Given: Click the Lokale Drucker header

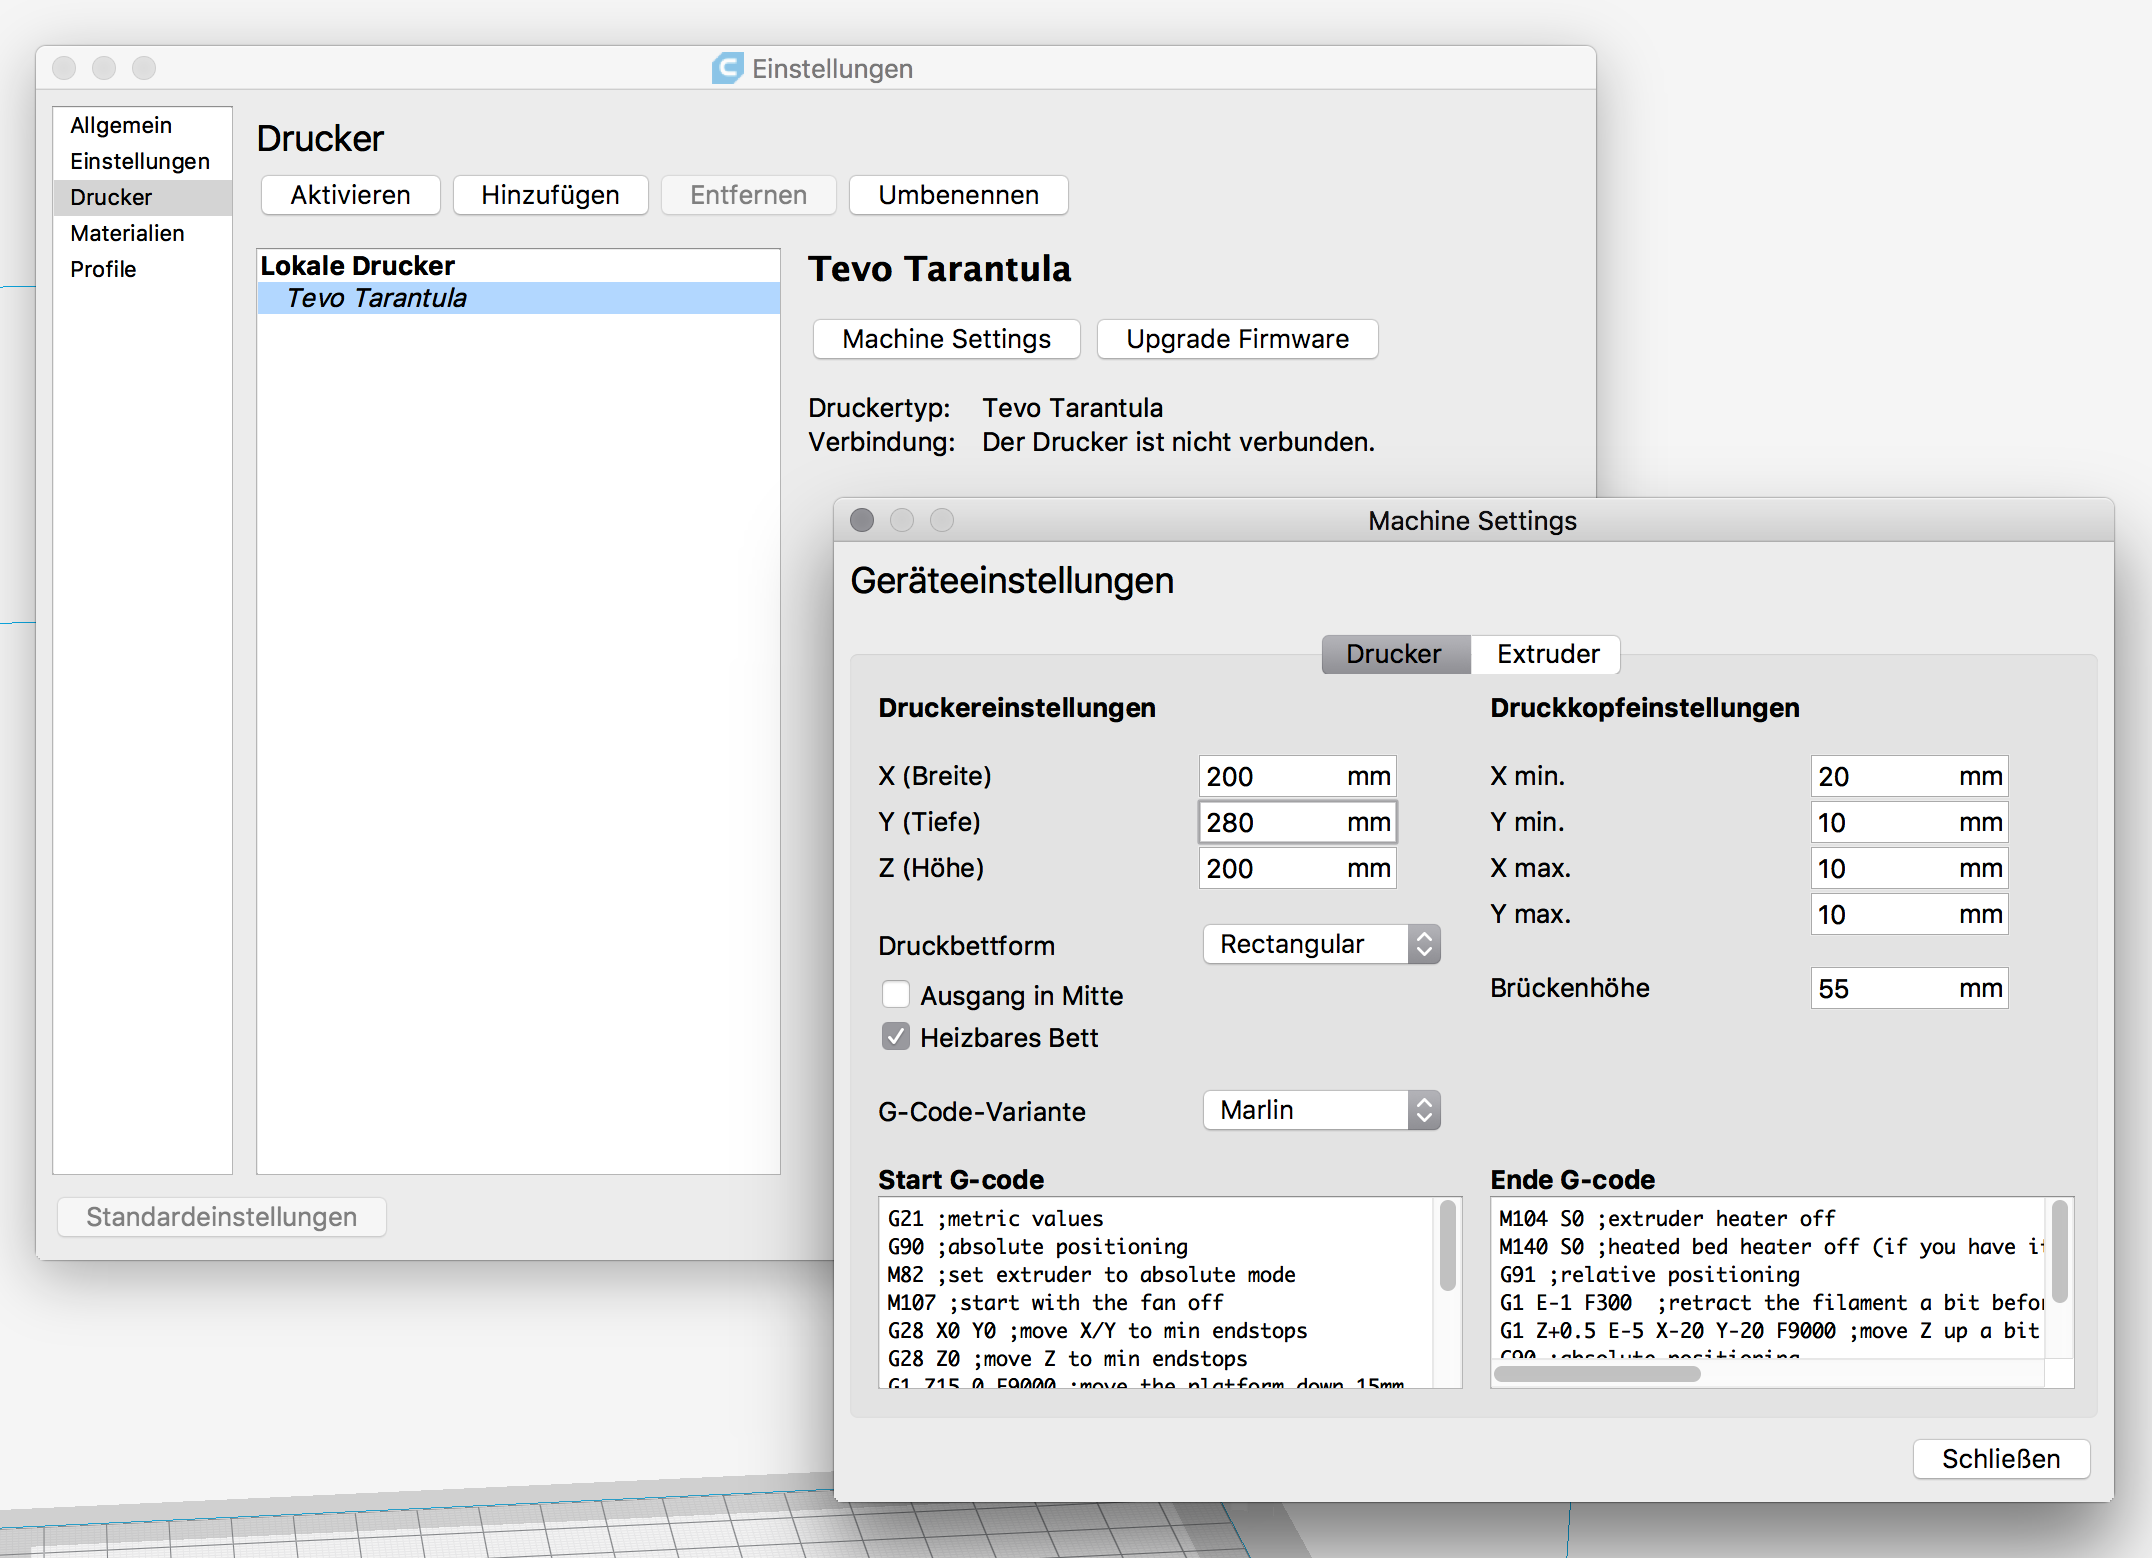Looking at the screenshot, I should [358, 266].
